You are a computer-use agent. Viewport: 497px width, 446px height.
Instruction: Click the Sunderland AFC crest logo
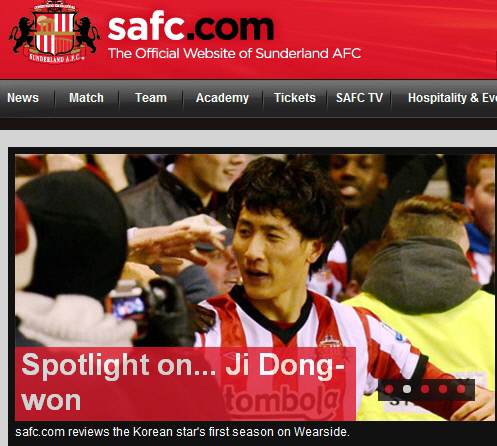click(x=55, y=33)
